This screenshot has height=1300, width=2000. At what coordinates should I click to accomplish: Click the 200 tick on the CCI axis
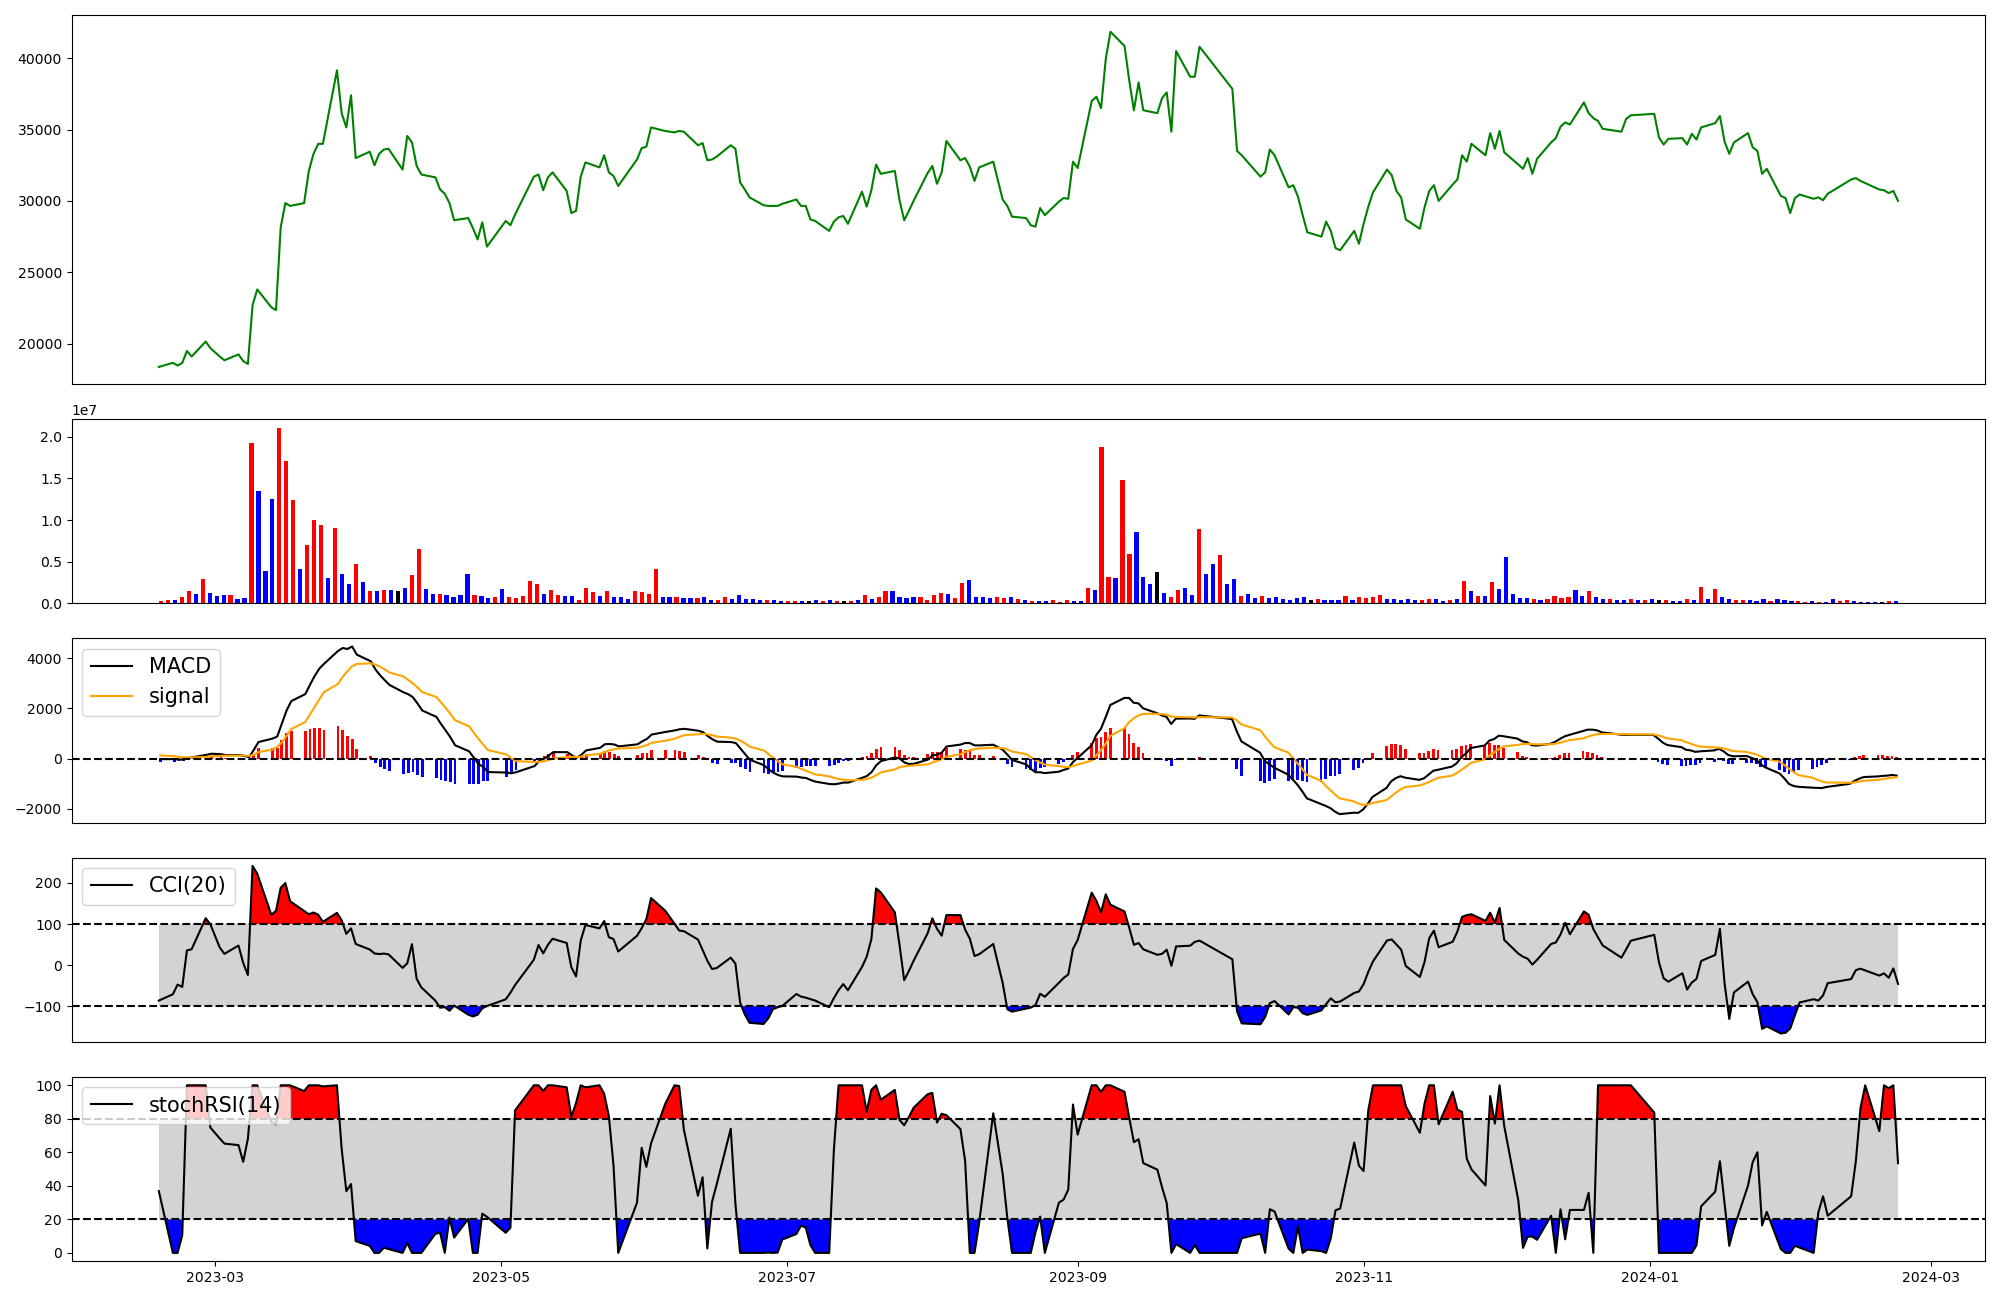tap(49, 883)
